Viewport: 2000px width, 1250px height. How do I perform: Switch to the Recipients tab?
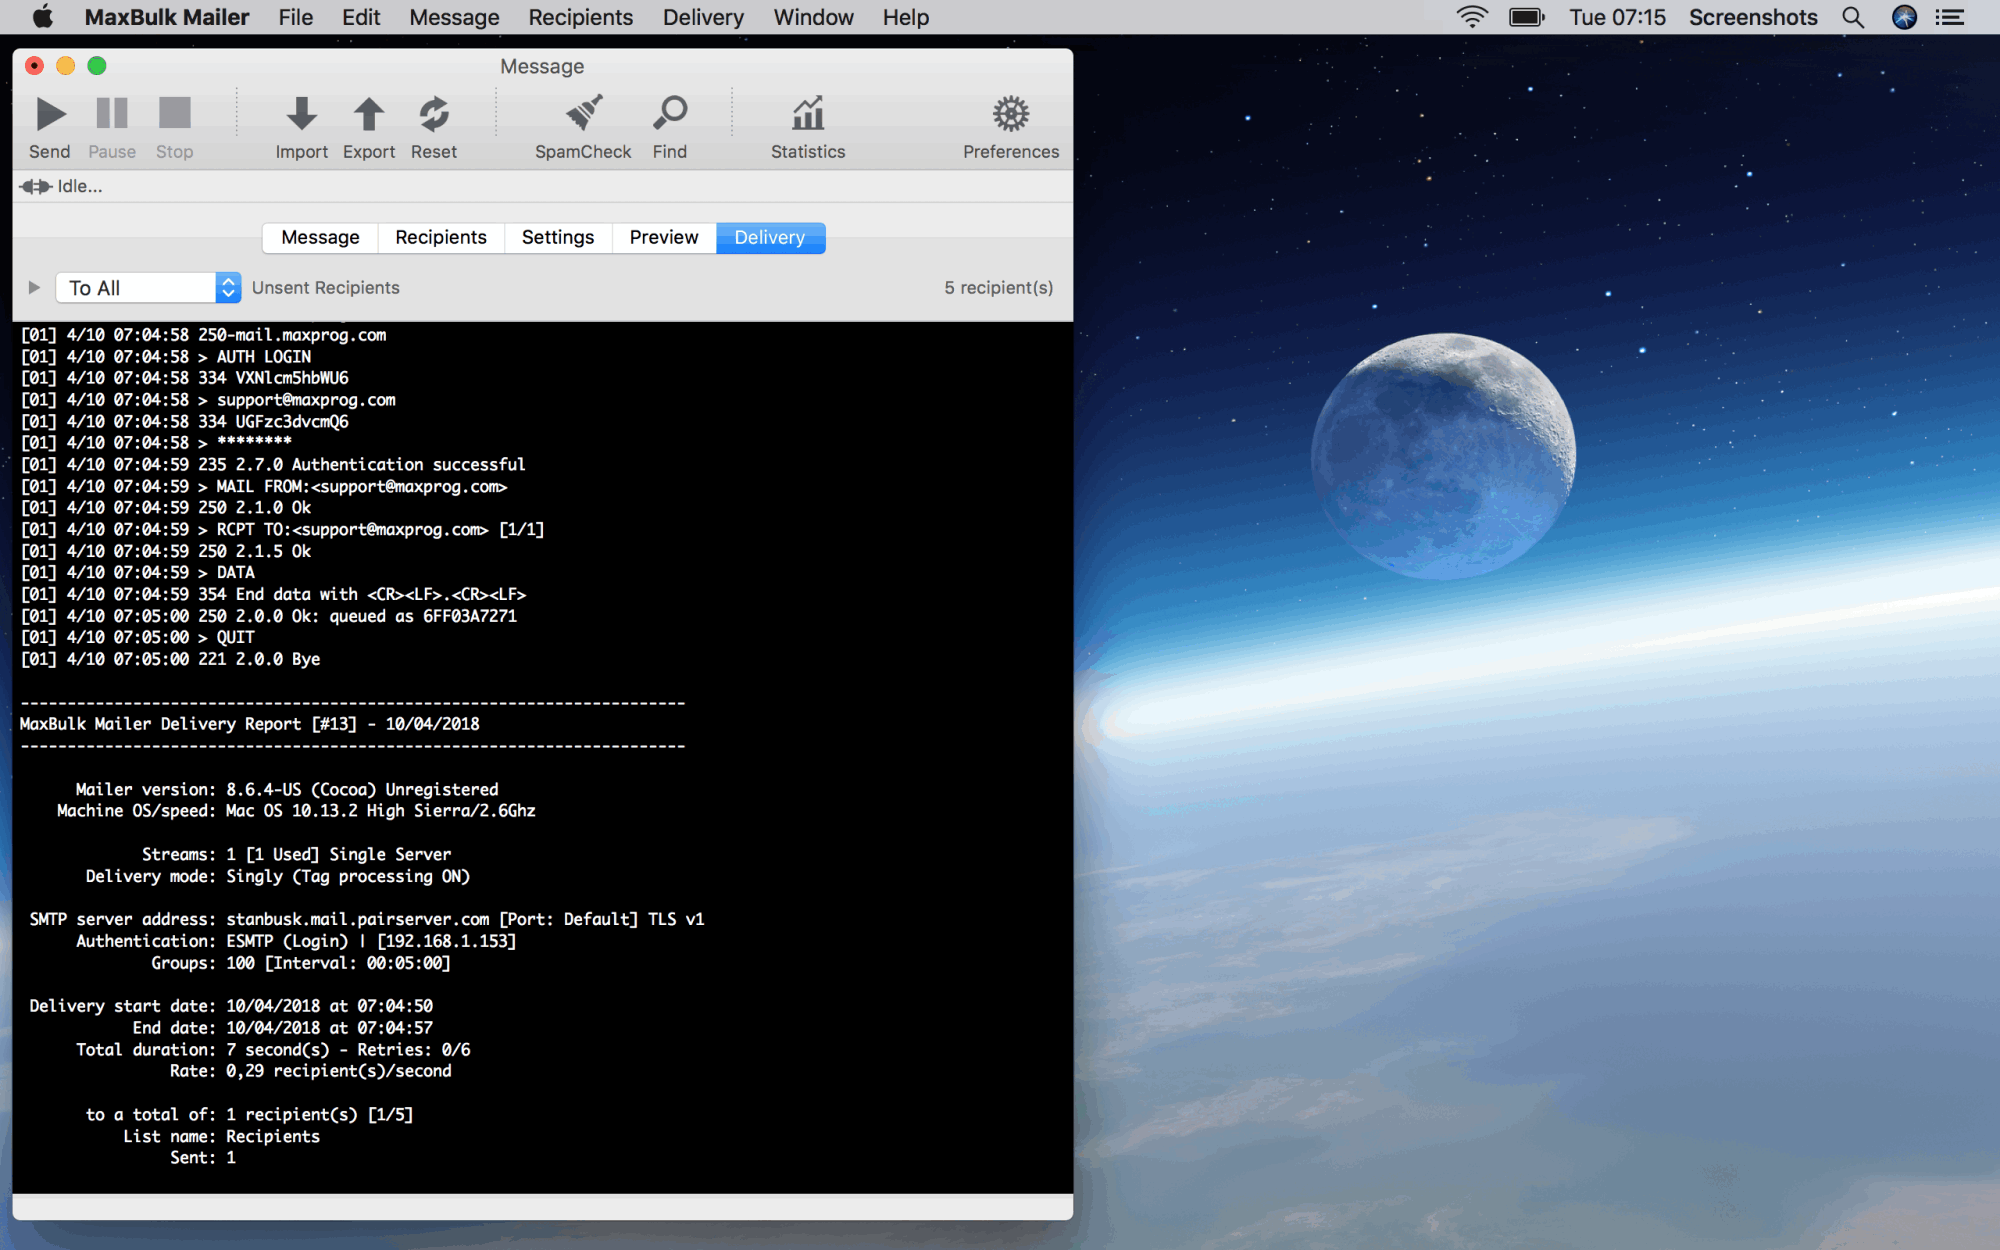[x=439, y=236]
